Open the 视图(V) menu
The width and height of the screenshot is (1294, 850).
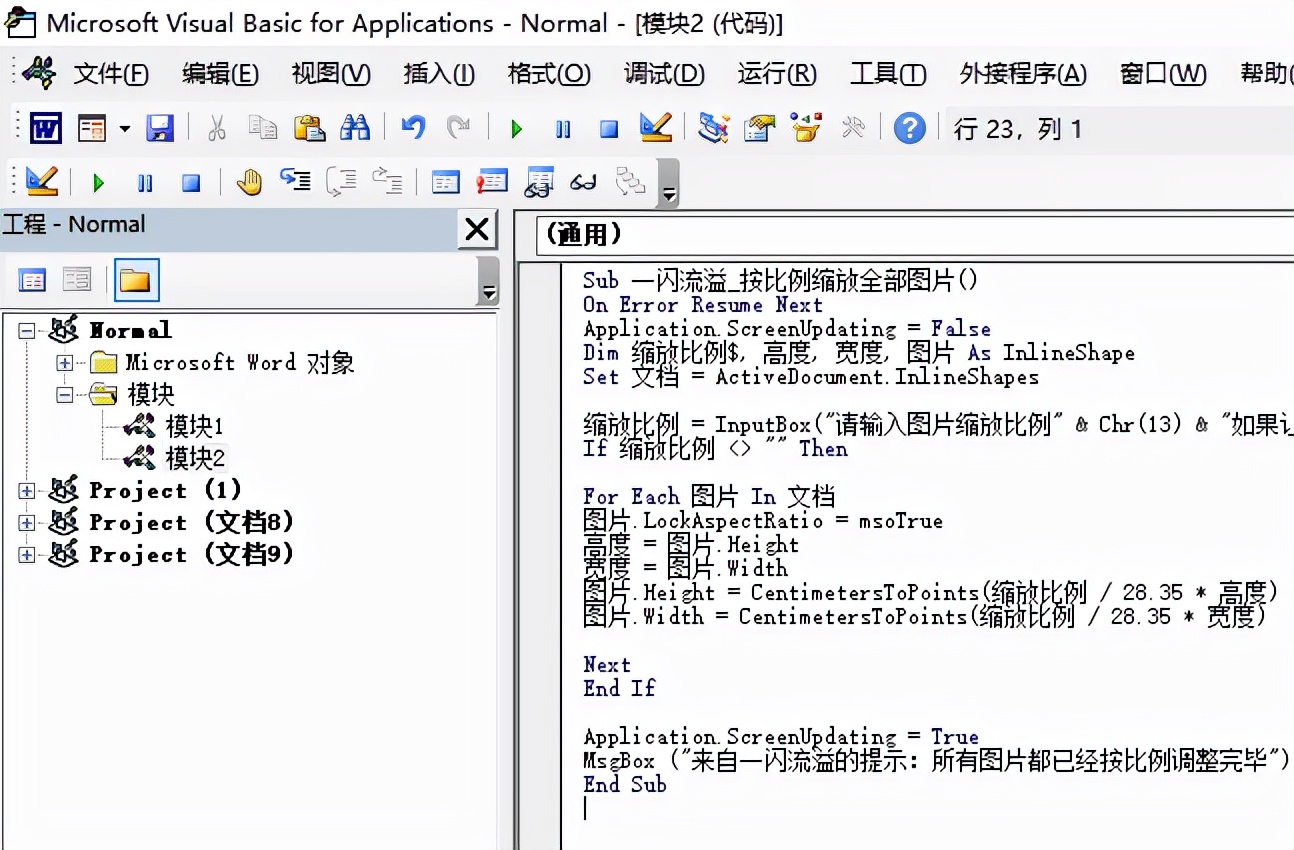pyautogui.click(x=331, y=73)
